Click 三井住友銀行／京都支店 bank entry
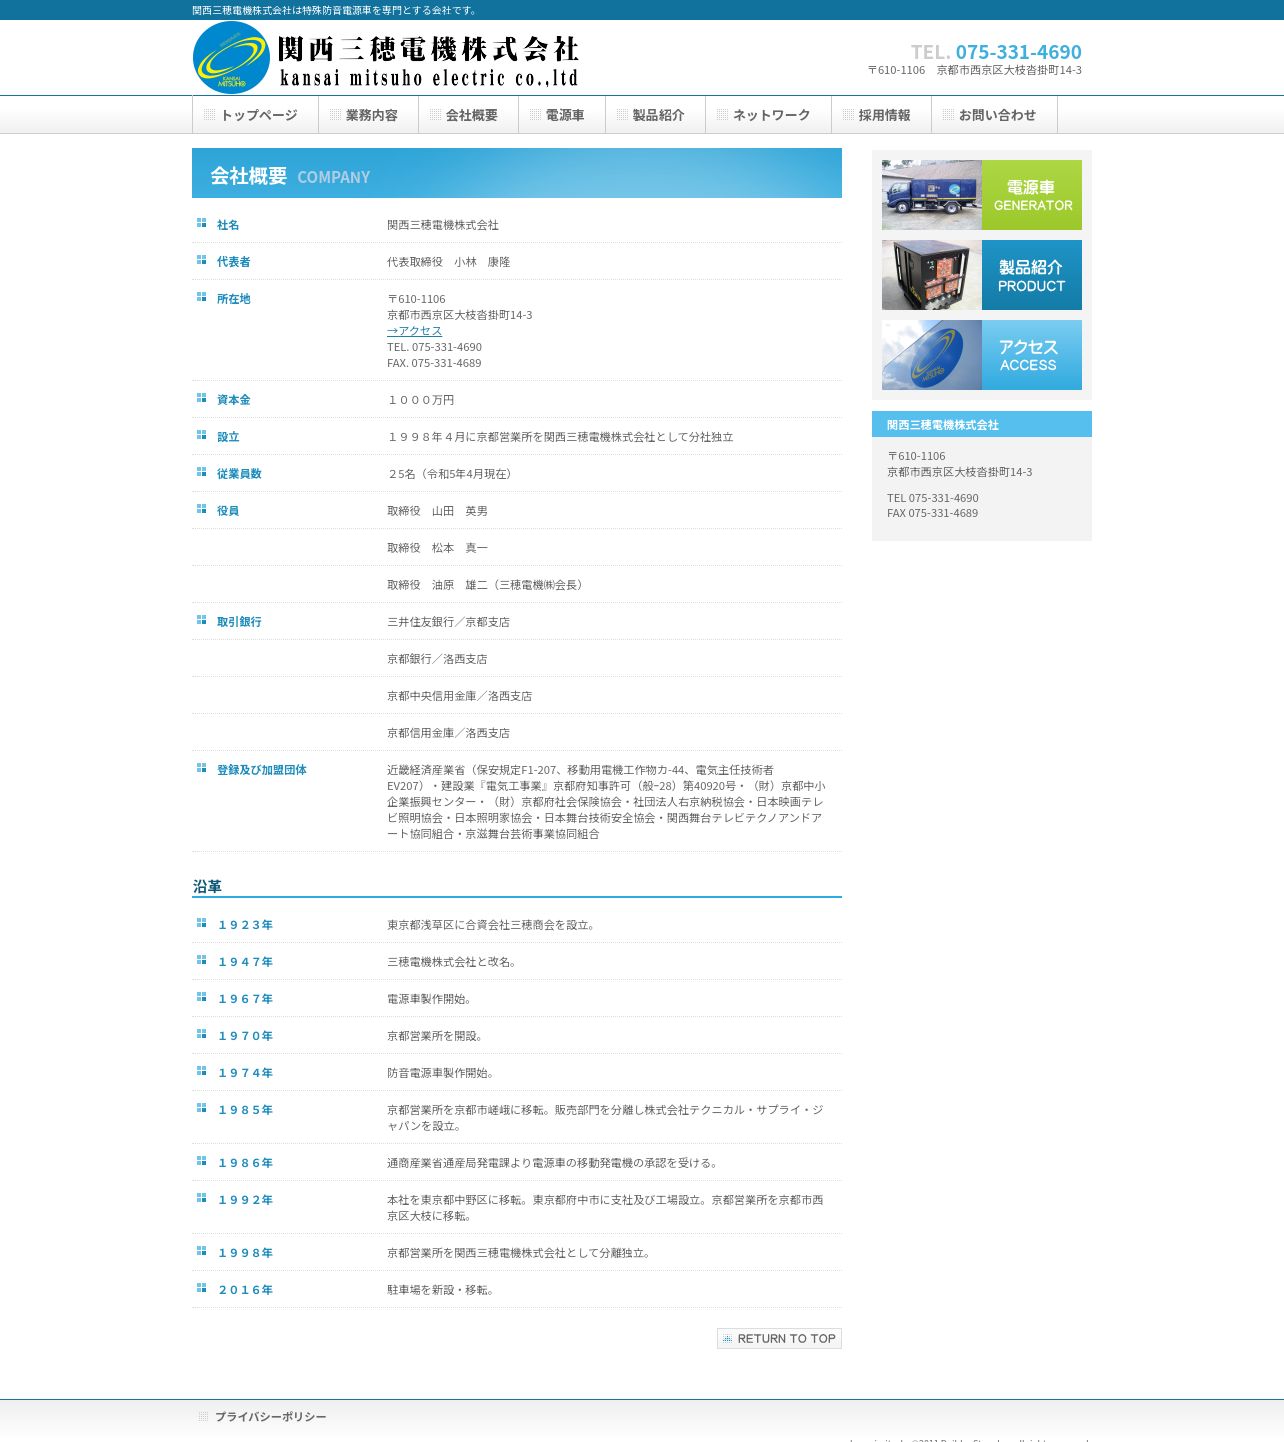Image resolution: width=1284 pixels, height=1442 pixels. click(449, 622)
